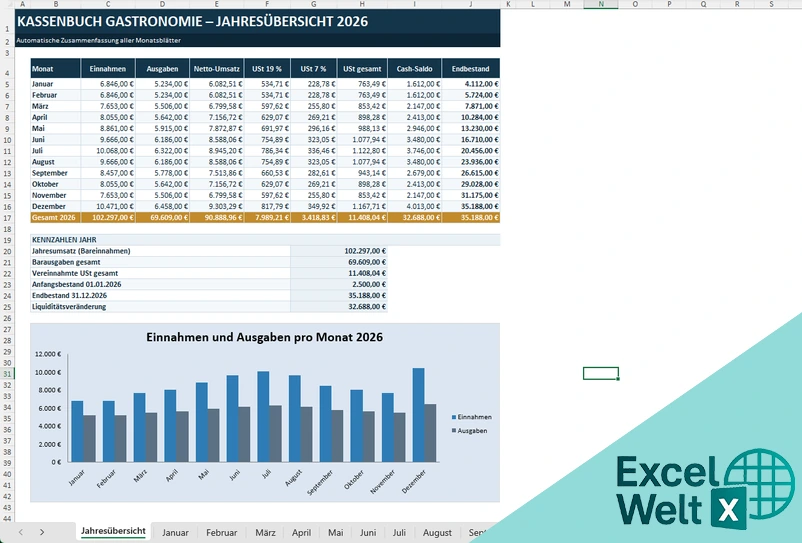Viewport: 802px width, 543px height.
Task: Click the Netto-Umsatz column header cell
Action: pyautogui.click(x=217, y=69)
